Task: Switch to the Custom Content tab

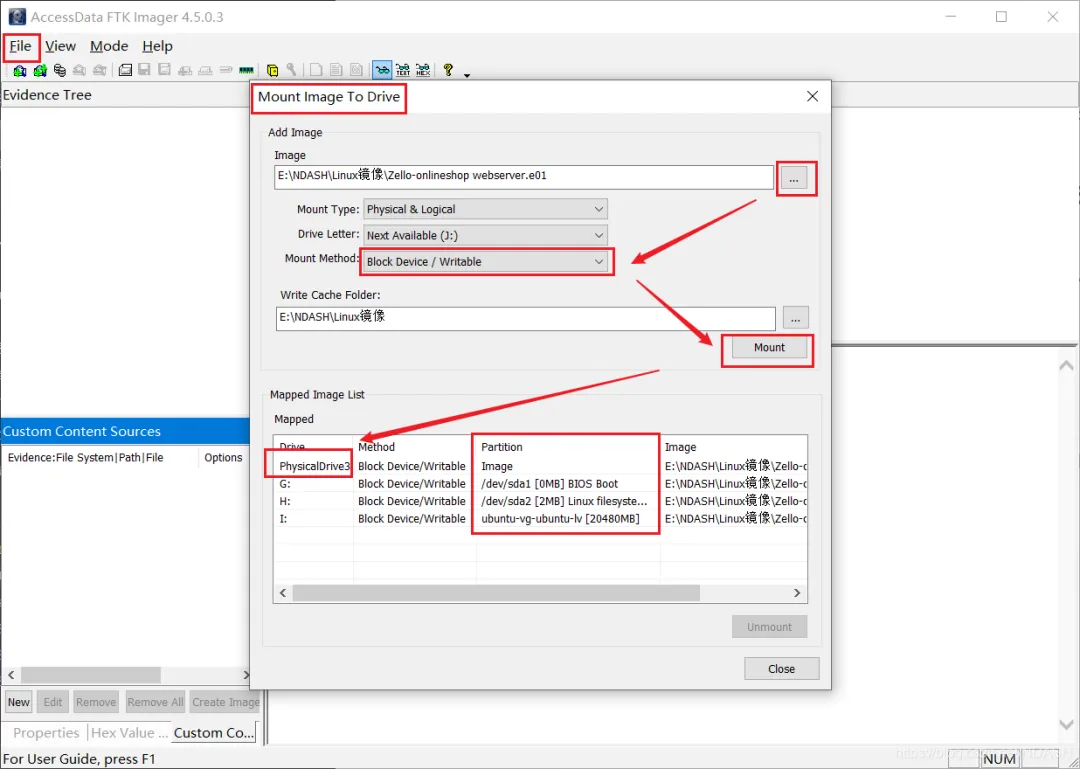Action: pos(214,732)
